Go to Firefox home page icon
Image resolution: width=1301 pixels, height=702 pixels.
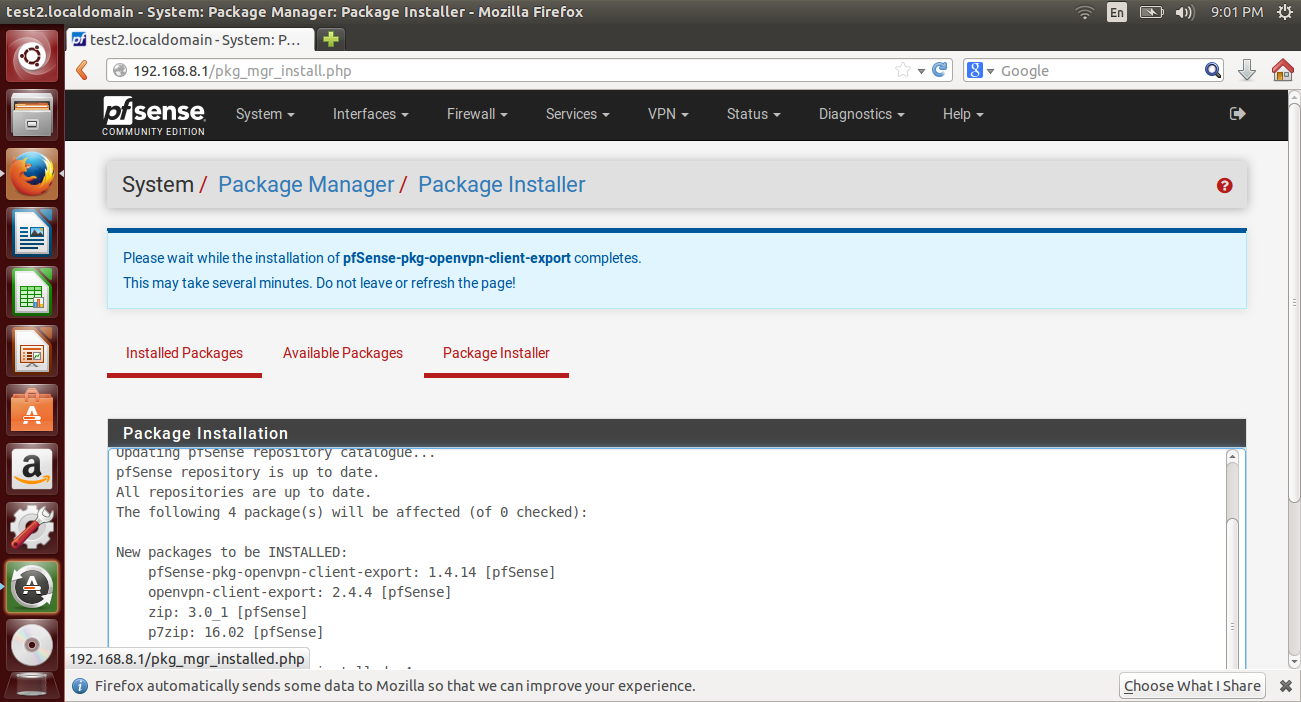pos(1282,70)
